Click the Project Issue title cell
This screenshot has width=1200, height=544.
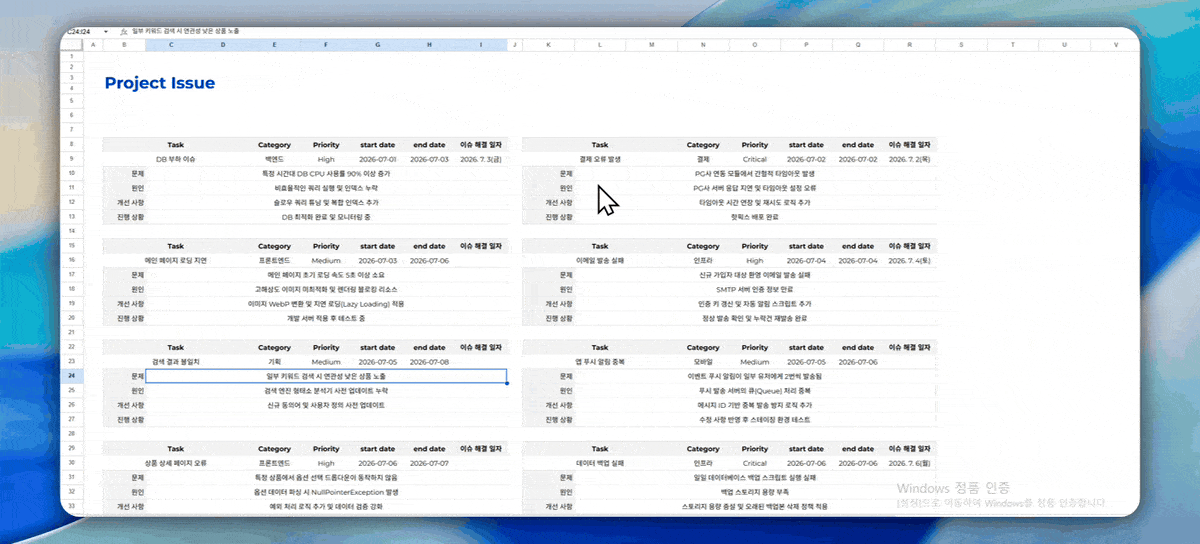tap(160, 83)
